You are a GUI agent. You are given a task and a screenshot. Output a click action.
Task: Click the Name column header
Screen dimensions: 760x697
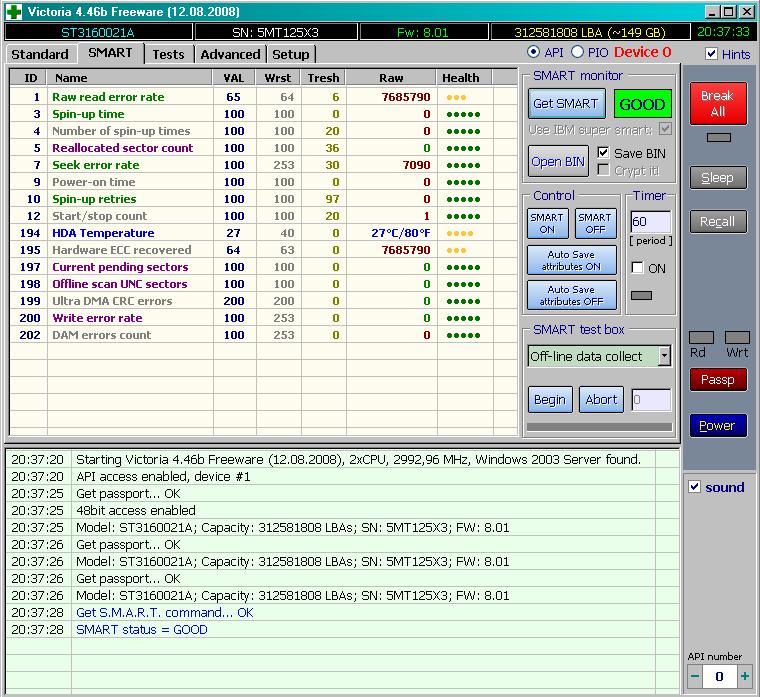(x=129, y=78)
